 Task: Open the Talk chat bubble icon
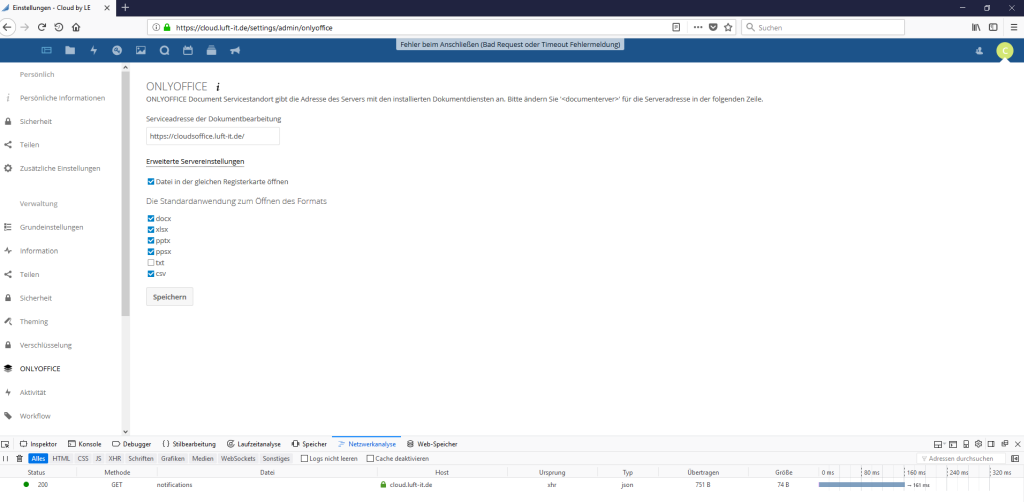[x=164, y=50]
